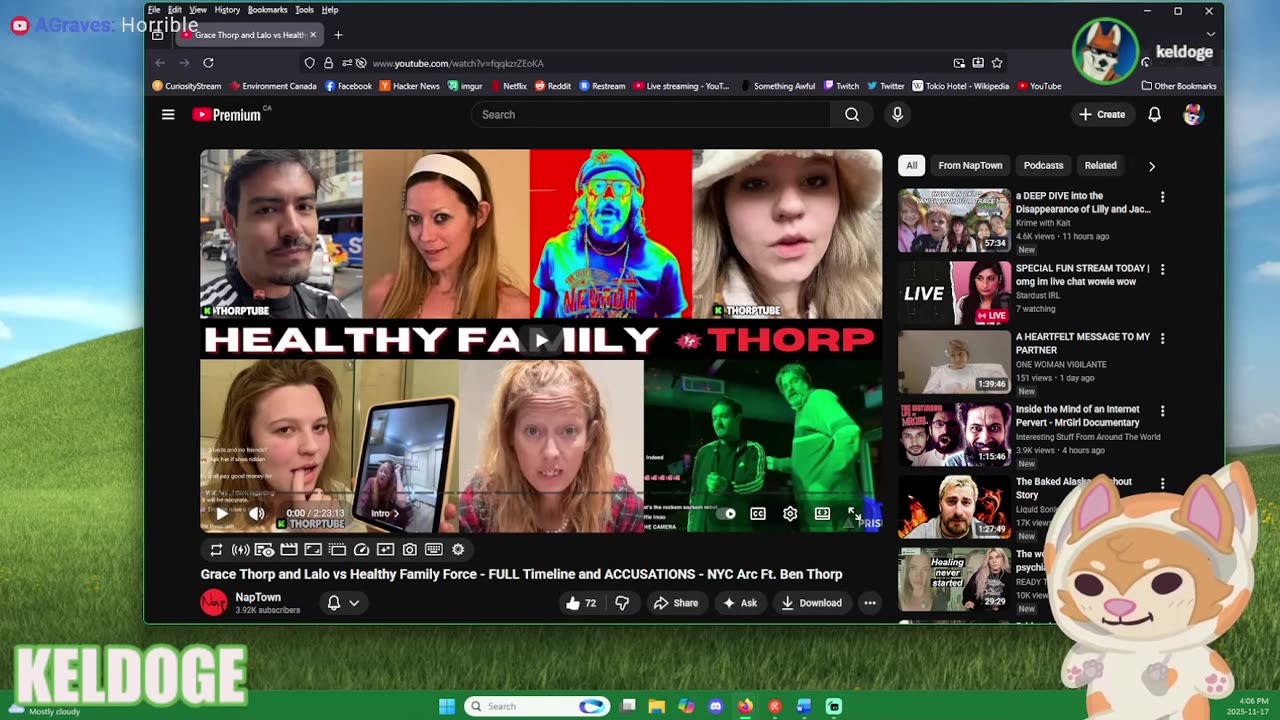The width and height of the screenshot is (1280, 720).
Task: Mute the video volume speaker icon
Action: [x=256, y=513]
